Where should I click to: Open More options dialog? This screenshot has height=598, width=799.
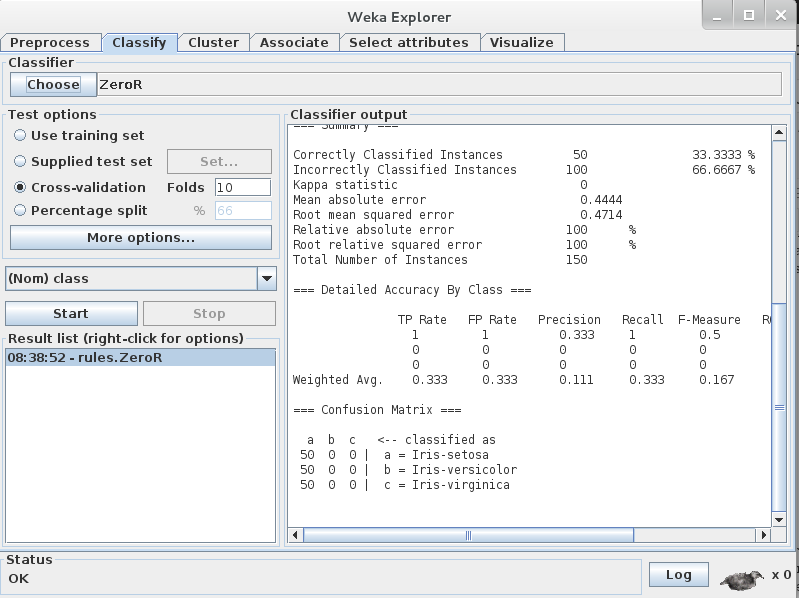tap(141, 238)
